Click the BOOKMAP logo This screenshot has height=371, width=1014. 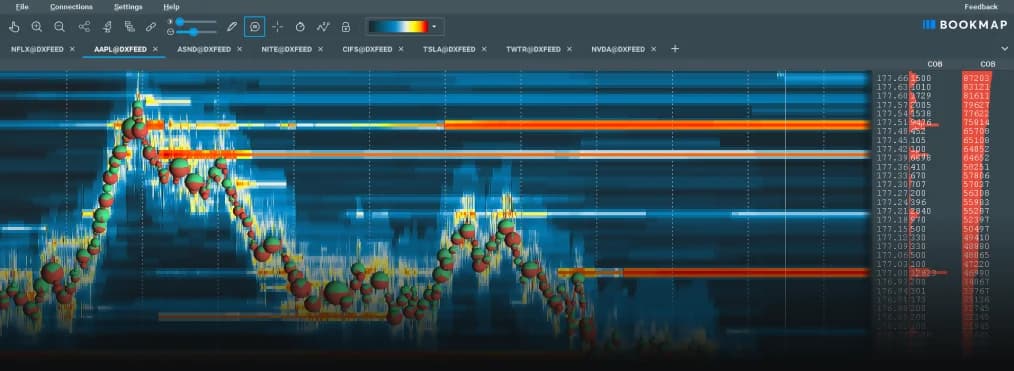[965, 25]
